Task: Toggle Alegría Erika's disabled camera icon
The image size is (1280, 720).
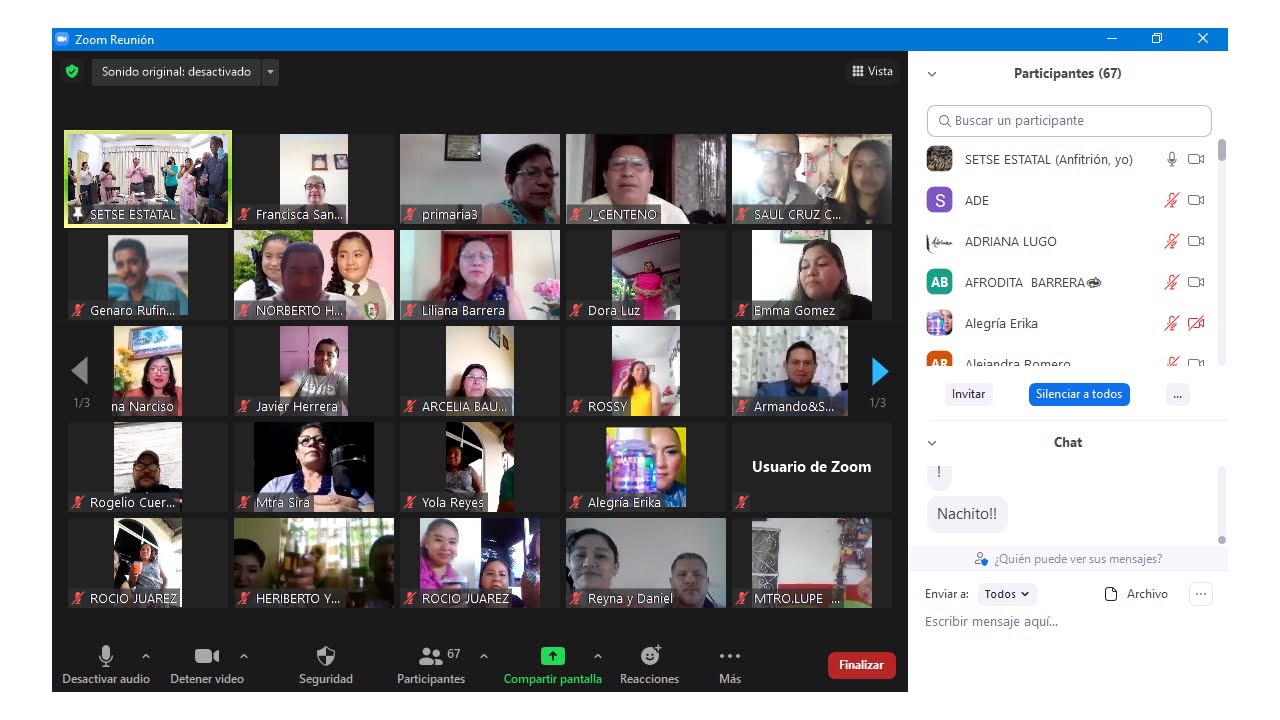Action: click(1196, 323)
